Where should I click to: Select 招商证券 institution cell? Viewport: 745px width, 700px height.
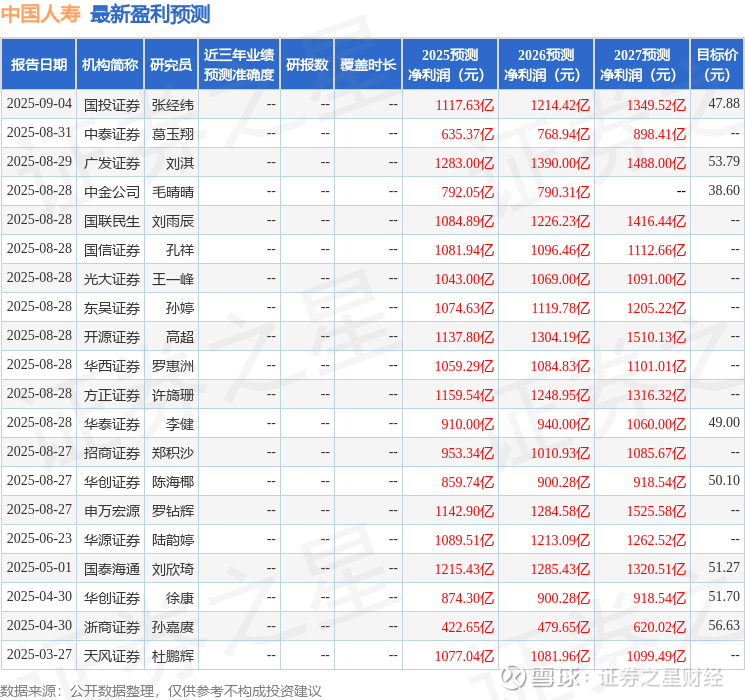click(x=112, y=453)
